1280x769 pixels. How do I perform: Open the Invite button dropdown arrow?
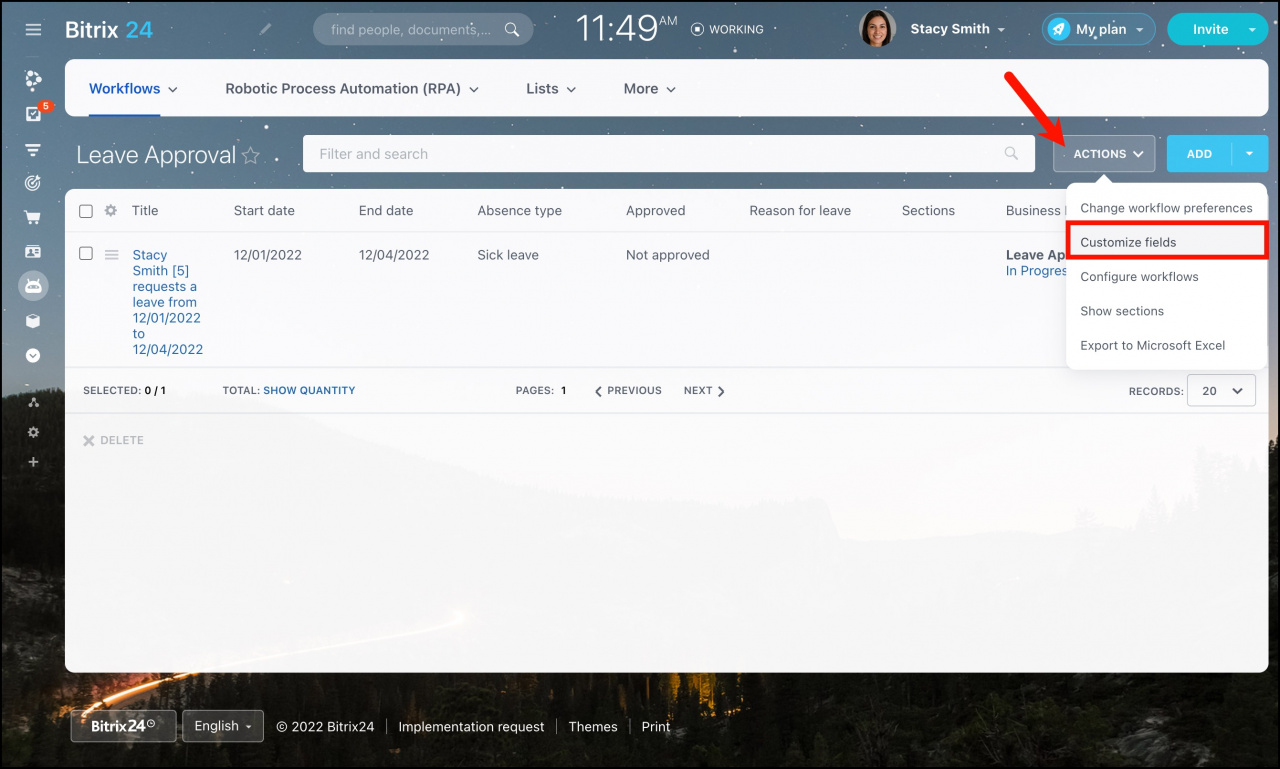pos(1253,29)
